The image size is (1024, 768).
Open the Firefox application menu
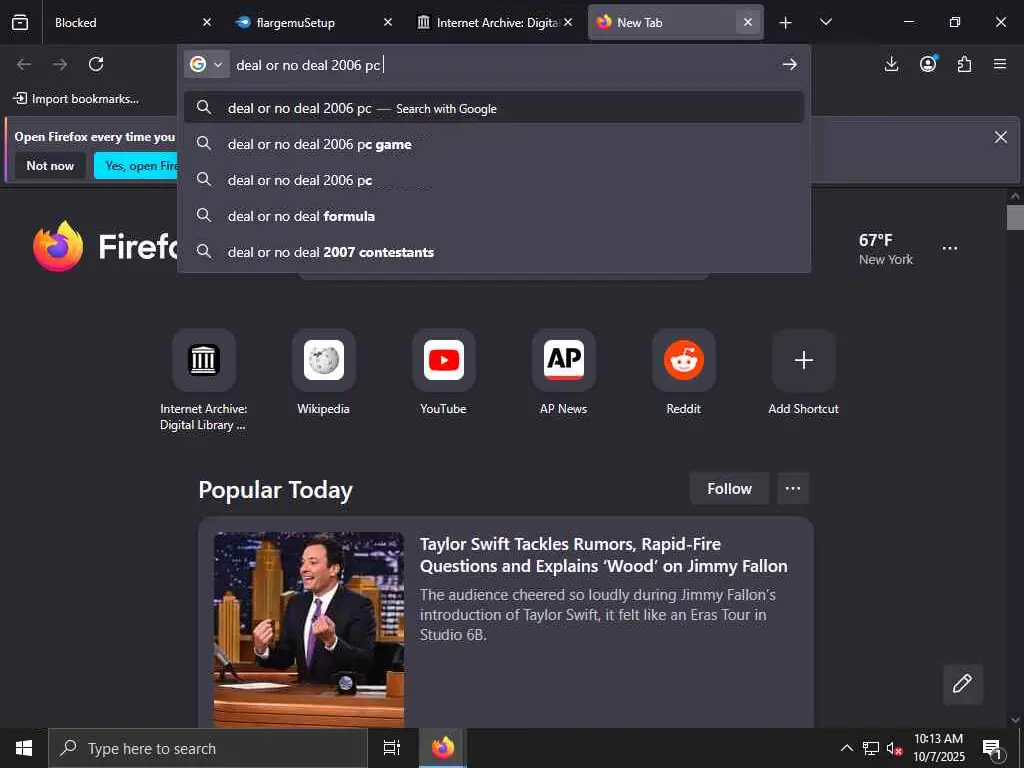1000,64
